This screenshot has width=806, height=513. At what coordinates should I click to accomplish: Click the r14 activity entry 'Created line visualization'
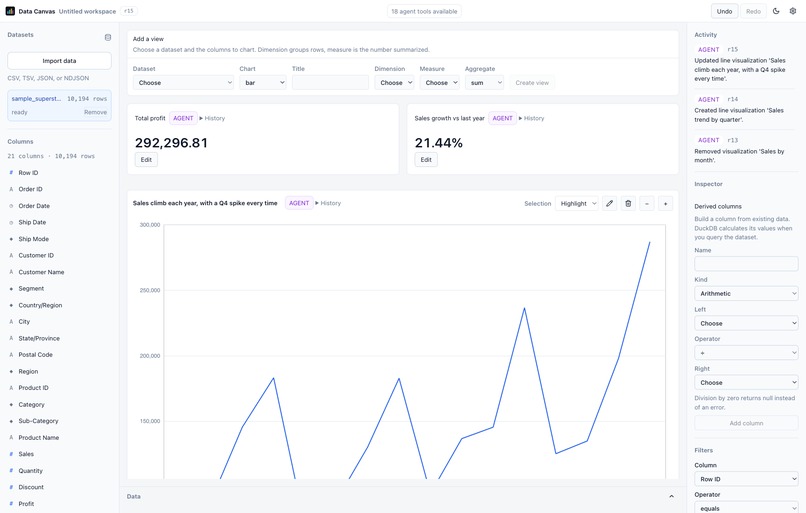(745, 109)
